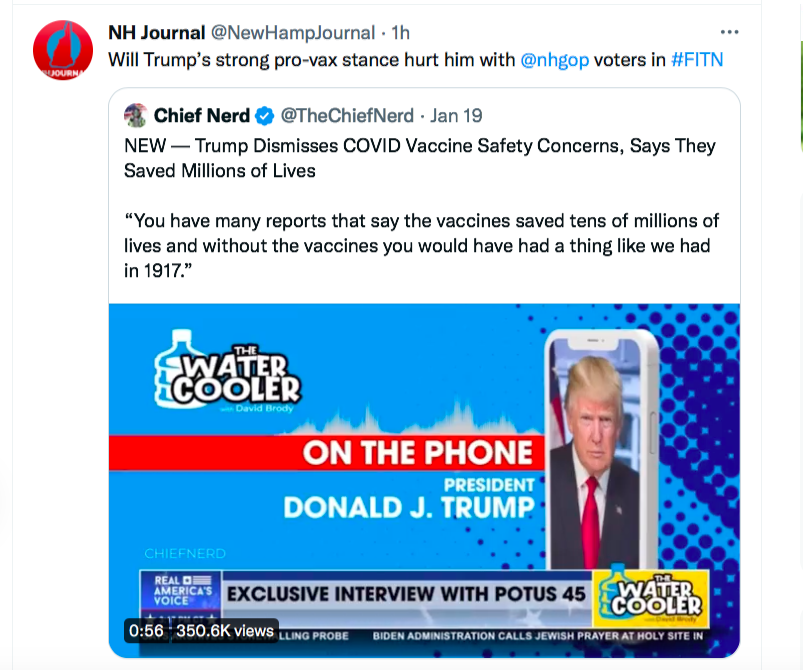This screenshot has height=670, width=803.
Task: Open the #FITN hashtag
Action: (697, 60)
